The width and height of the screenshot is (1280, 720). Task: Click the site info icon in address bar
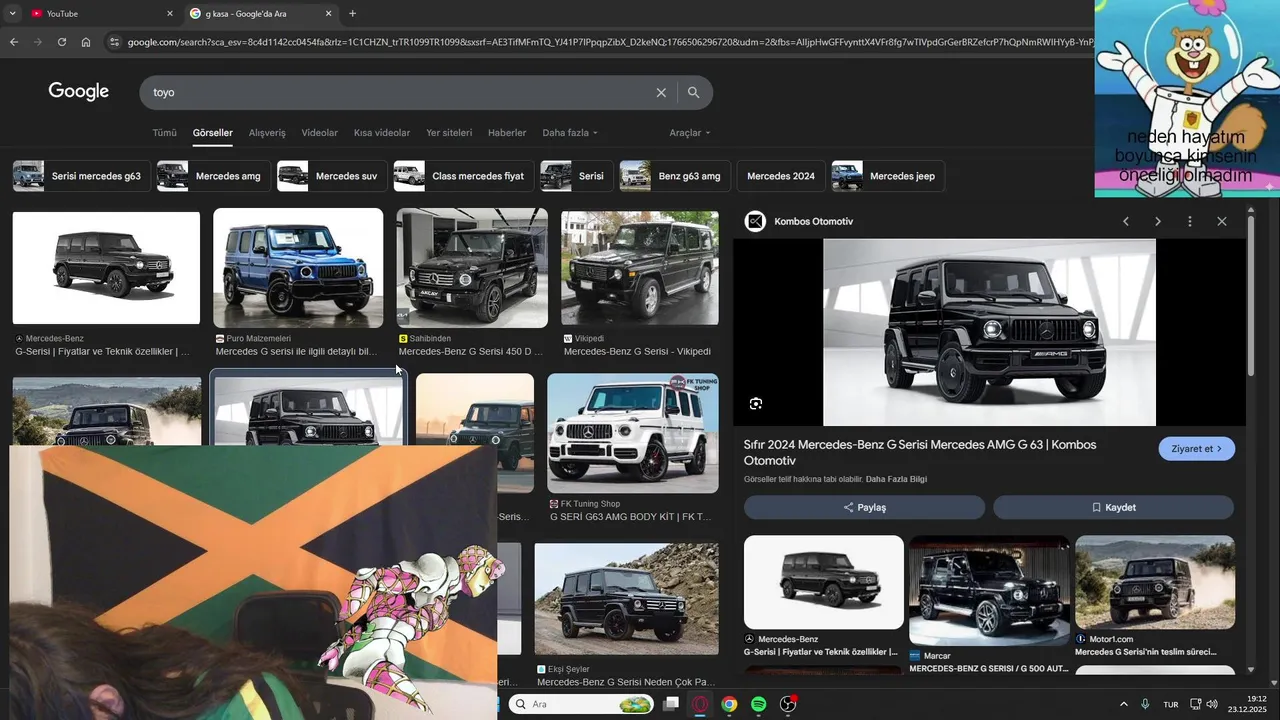[114, 42]
